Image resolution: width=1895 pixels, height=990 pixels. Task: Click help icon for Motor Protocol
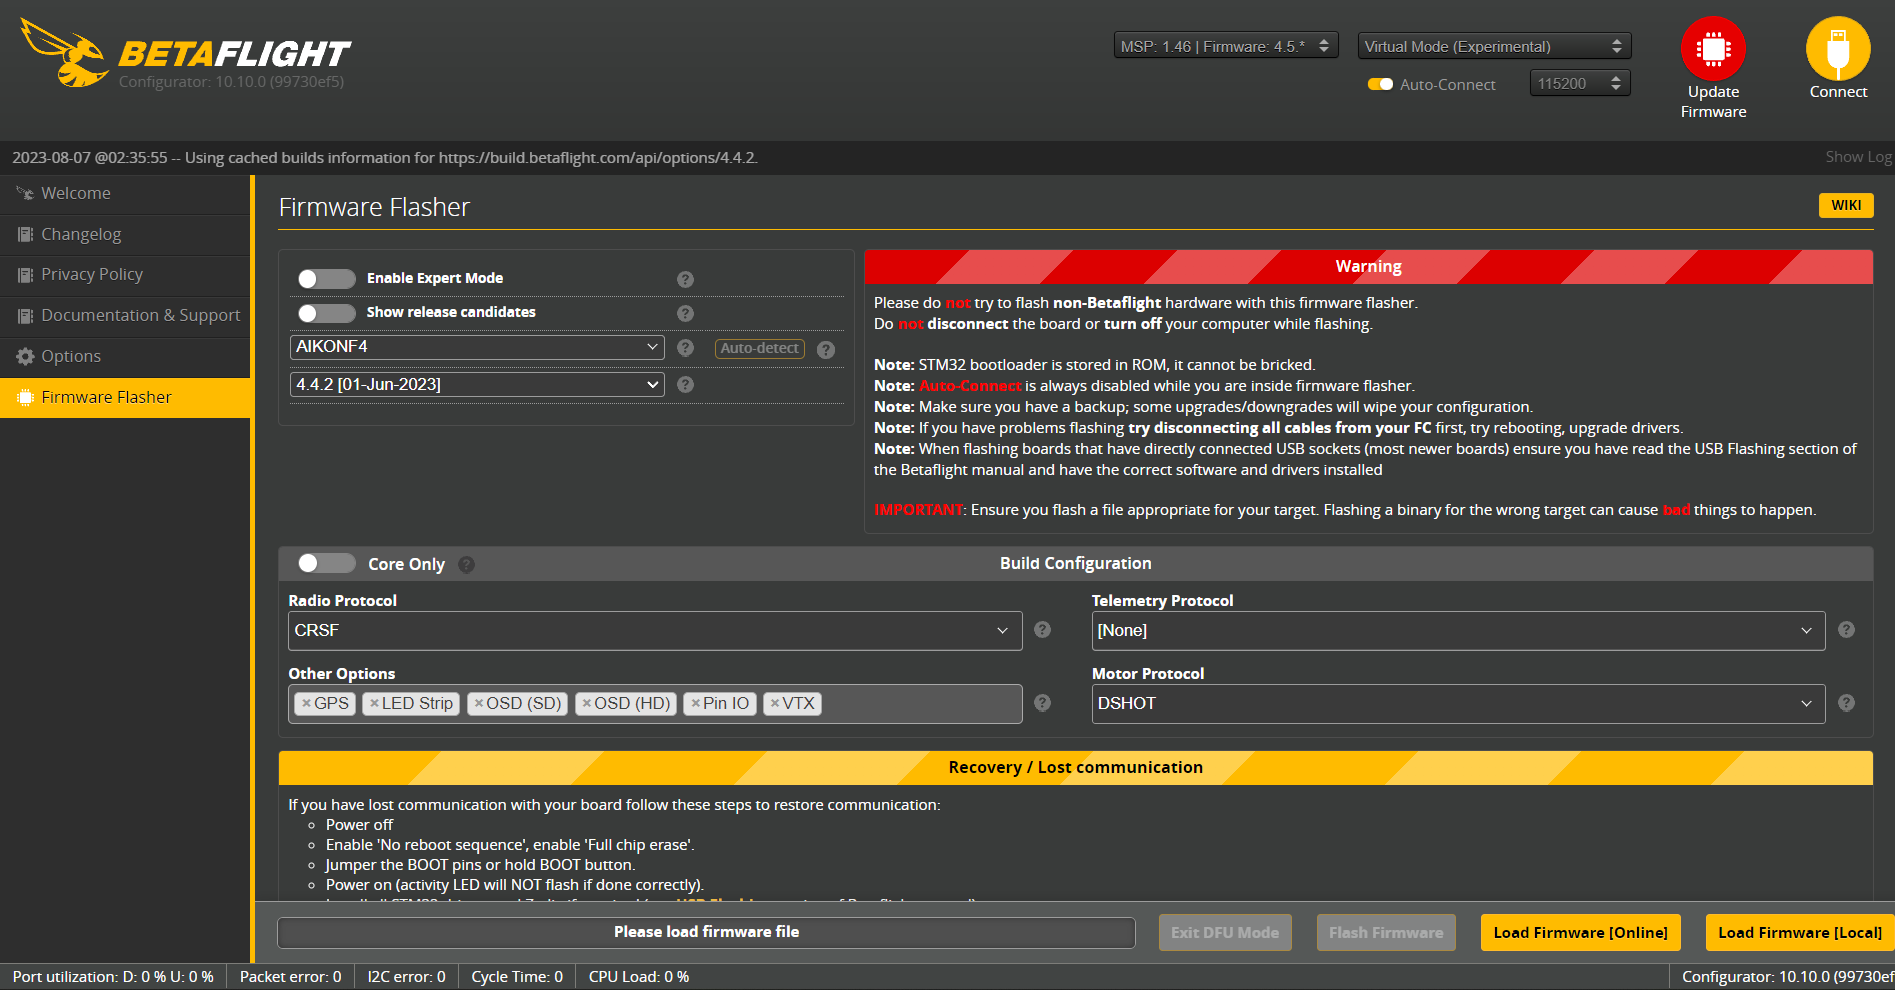pyautogui.click(x=1846, y=703)
